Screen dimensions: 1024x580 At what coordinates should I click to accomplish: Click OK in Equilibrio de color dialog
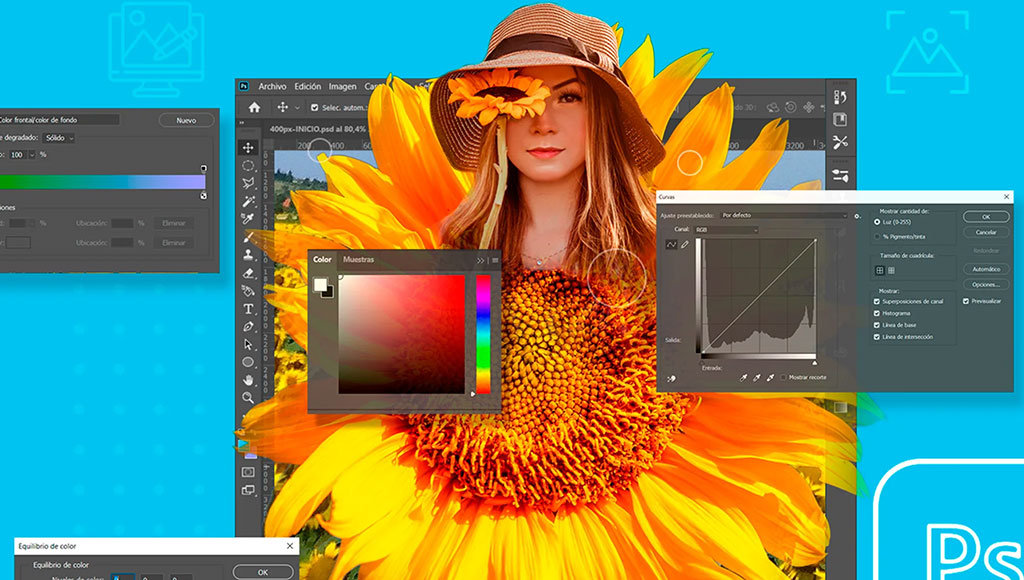(263, 572)
